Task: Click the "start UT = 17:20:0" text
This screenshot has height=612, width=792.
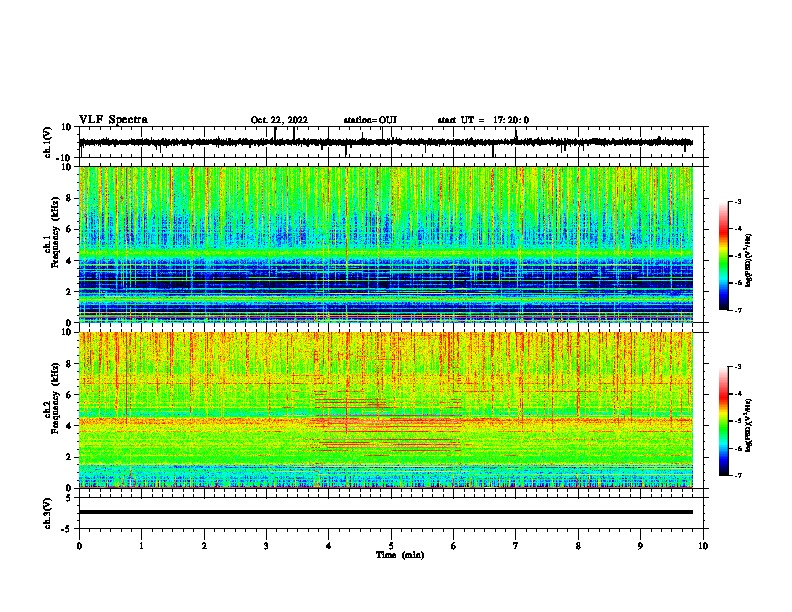Action: (x=483, y=120)
